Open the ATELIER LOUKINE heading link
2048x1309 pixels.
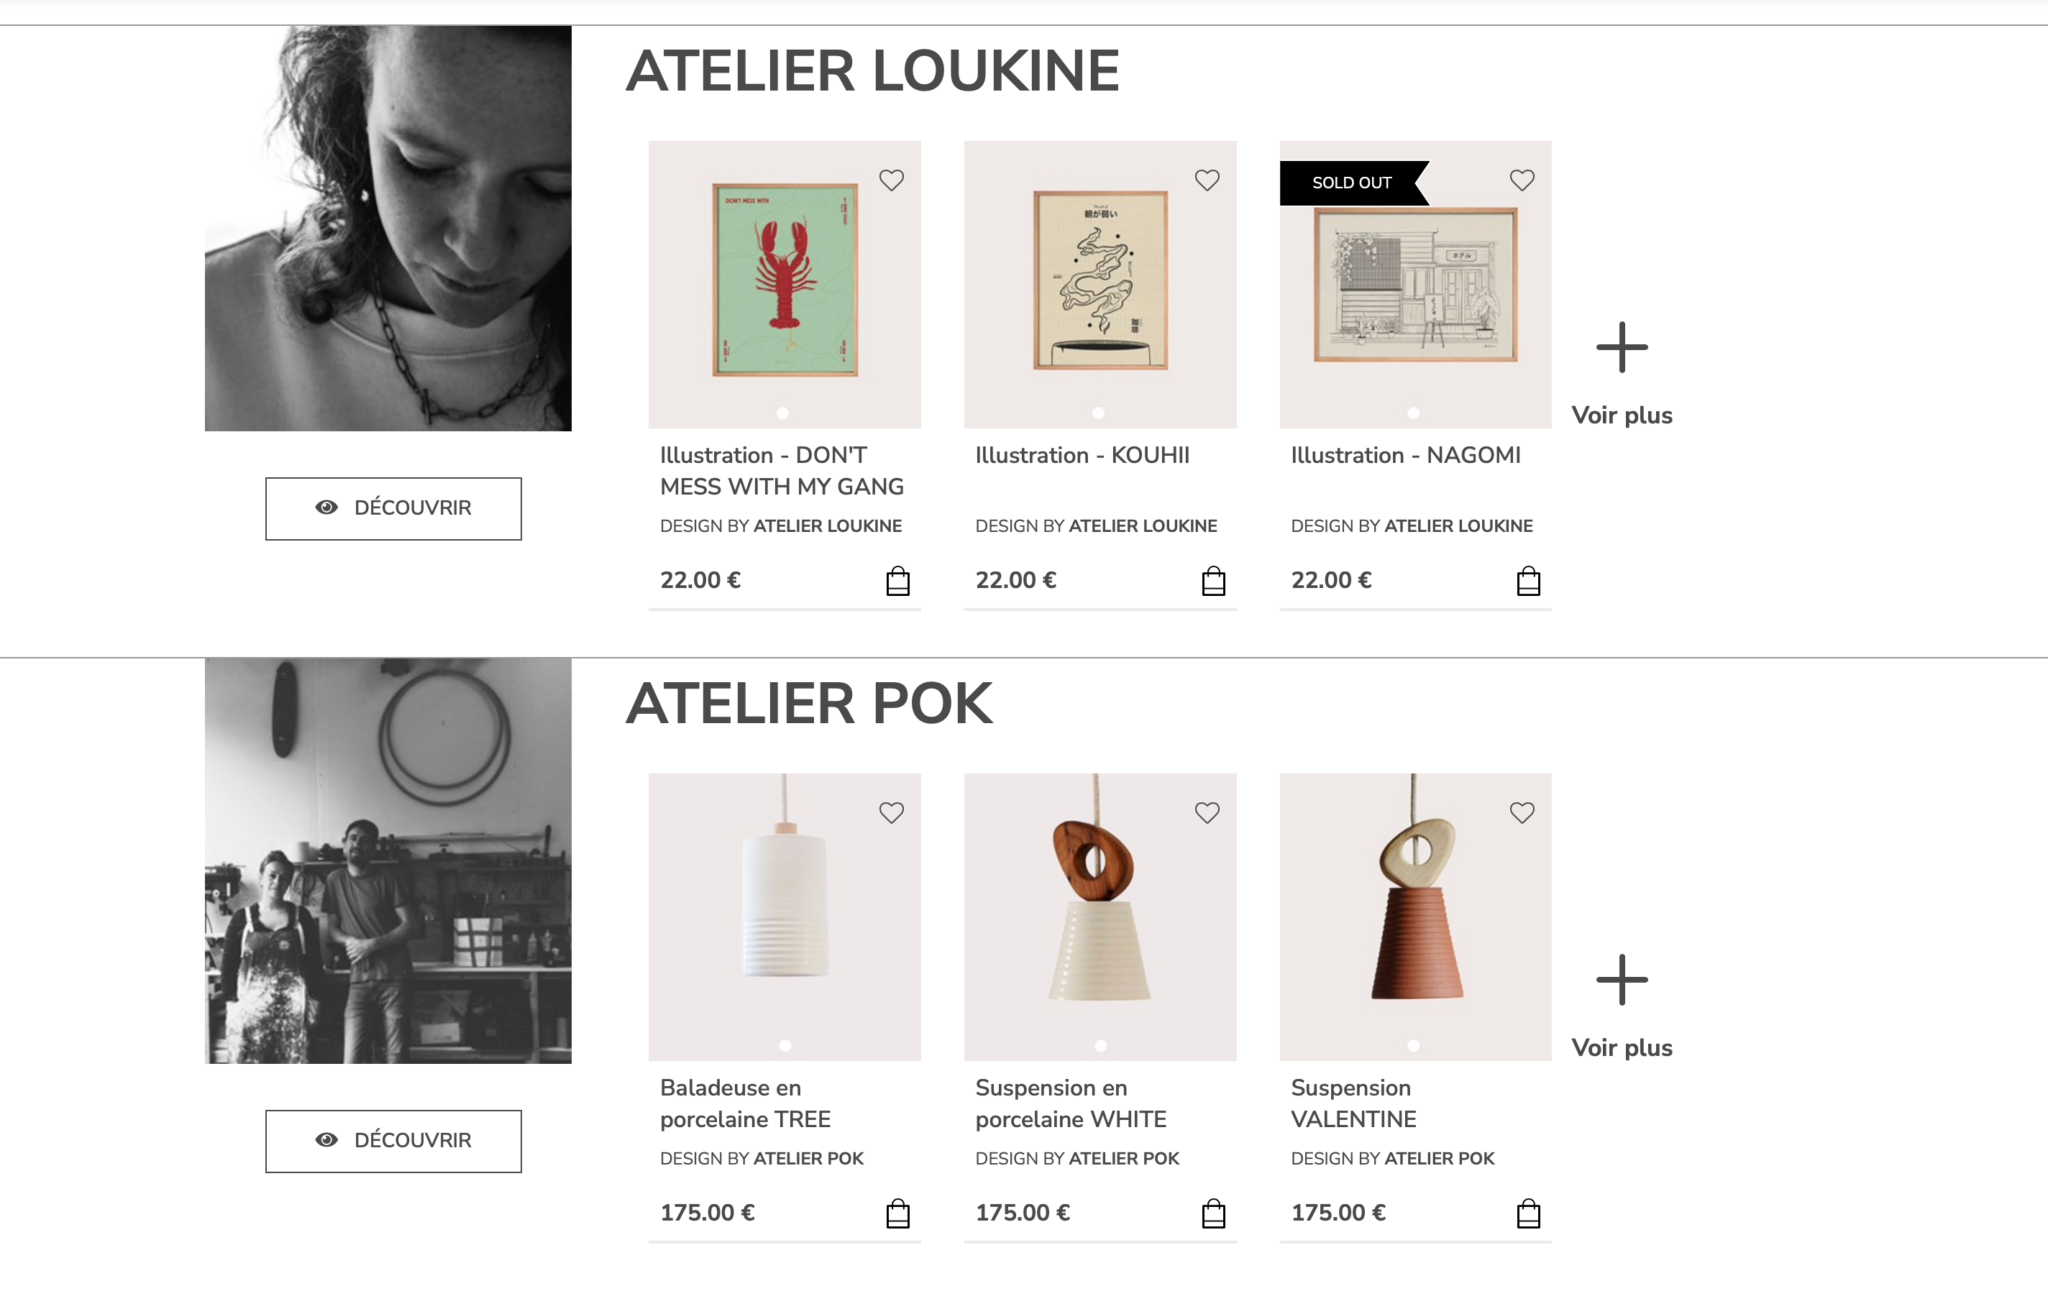point(872,71)
